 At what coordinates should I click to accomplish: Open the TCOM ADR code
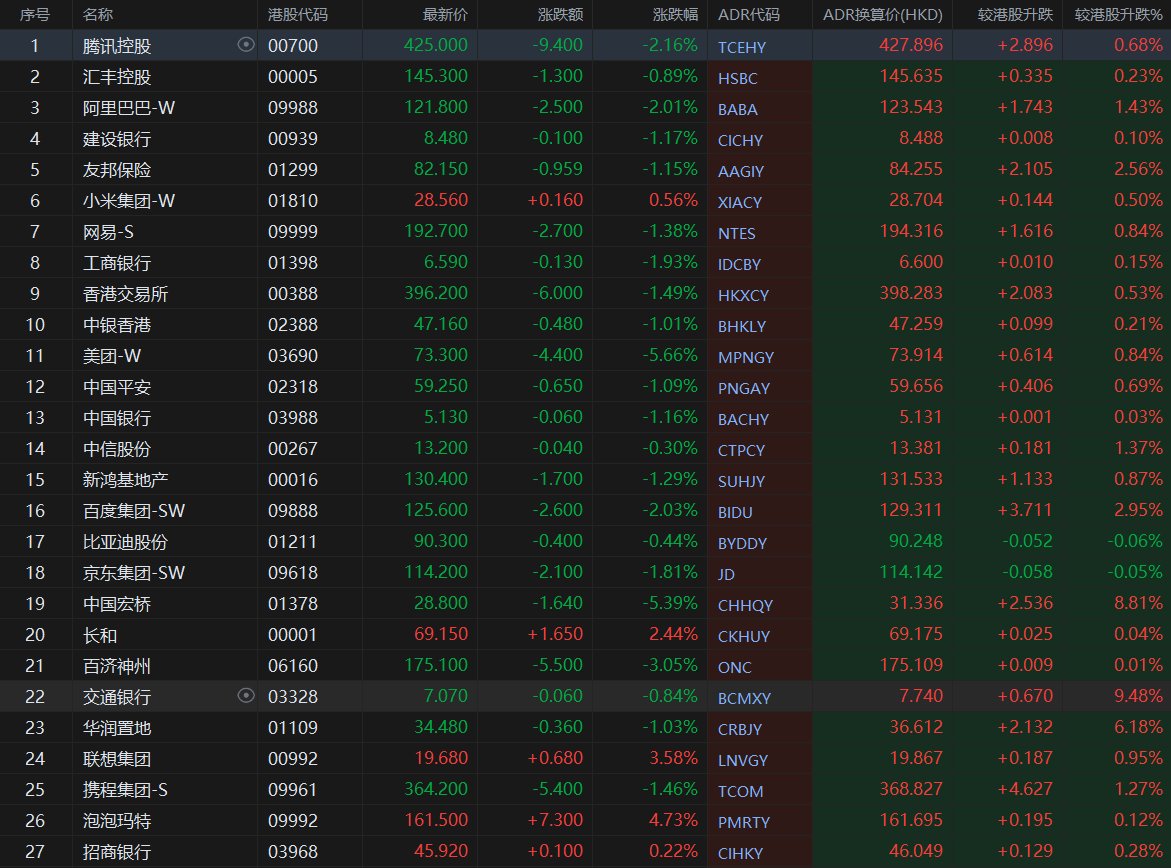(x=740, y=791)
